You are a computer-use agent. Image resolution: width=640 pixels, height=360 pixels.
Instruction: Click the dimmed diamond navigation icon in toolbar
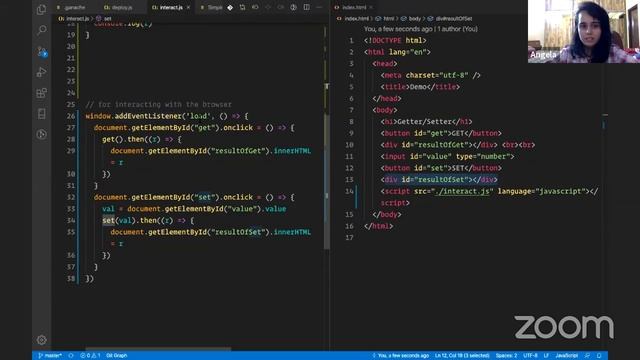tap(268, 7)
